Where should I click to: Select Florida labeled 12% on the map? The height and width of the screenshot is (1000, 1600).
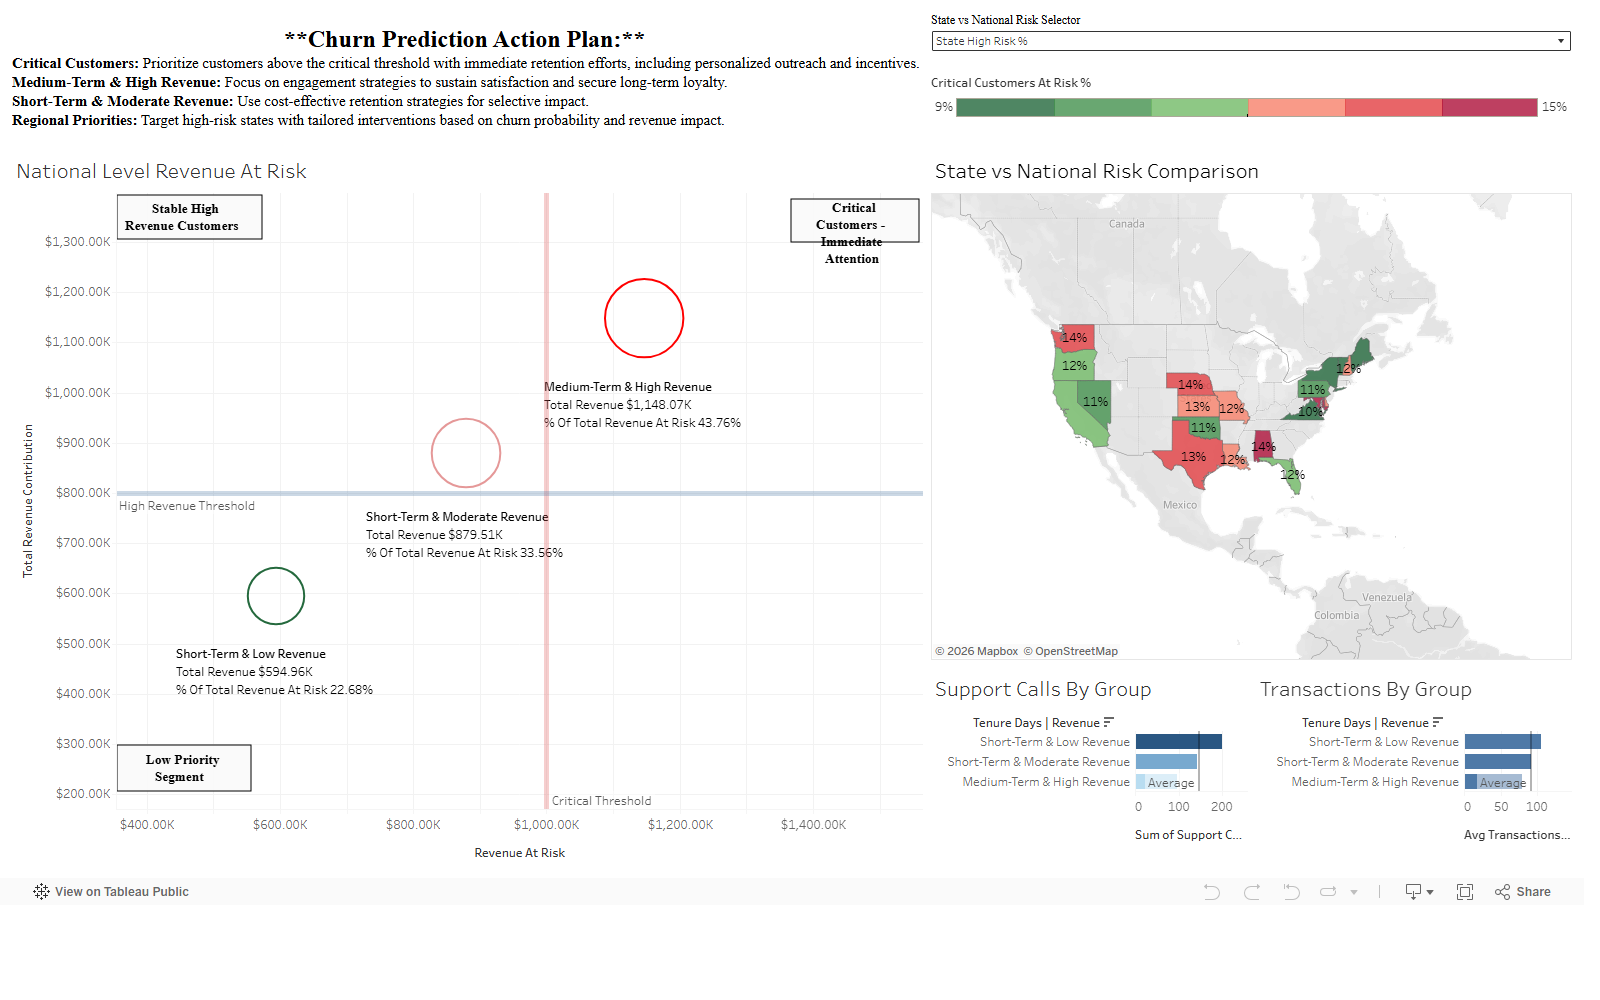(1292, 475)
